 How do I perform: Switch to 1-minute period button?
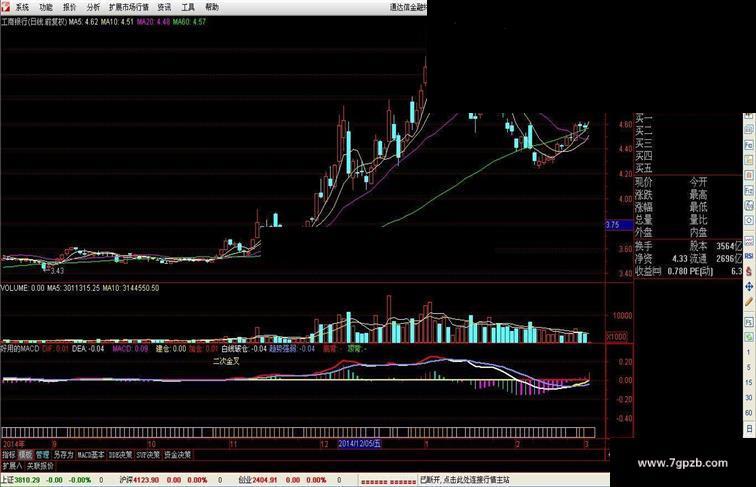(749, 352)
